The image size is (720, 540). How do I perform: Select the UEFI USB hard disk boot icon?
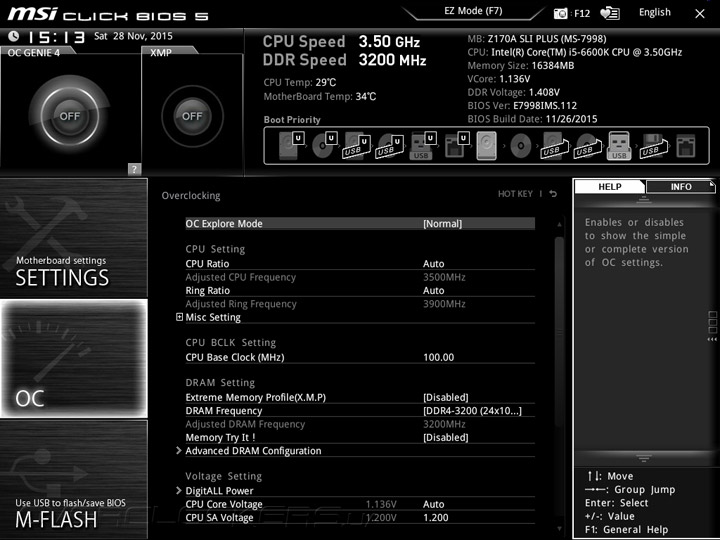tap(357, 146)
